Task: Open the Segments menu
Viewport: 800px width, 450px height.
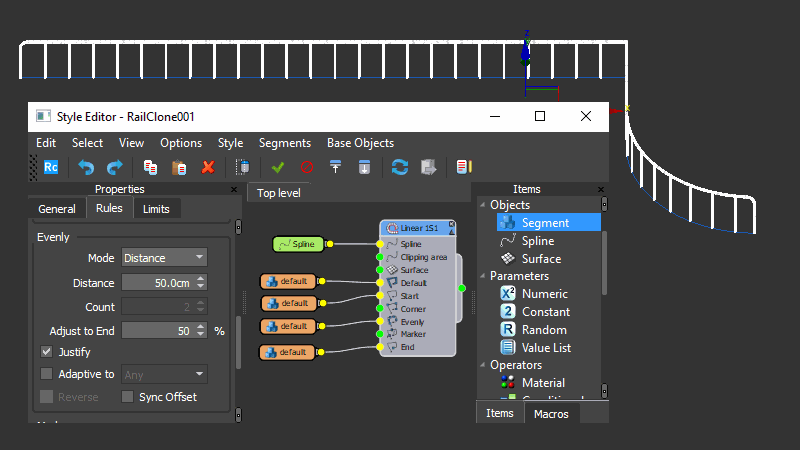Action: (284, 143)
